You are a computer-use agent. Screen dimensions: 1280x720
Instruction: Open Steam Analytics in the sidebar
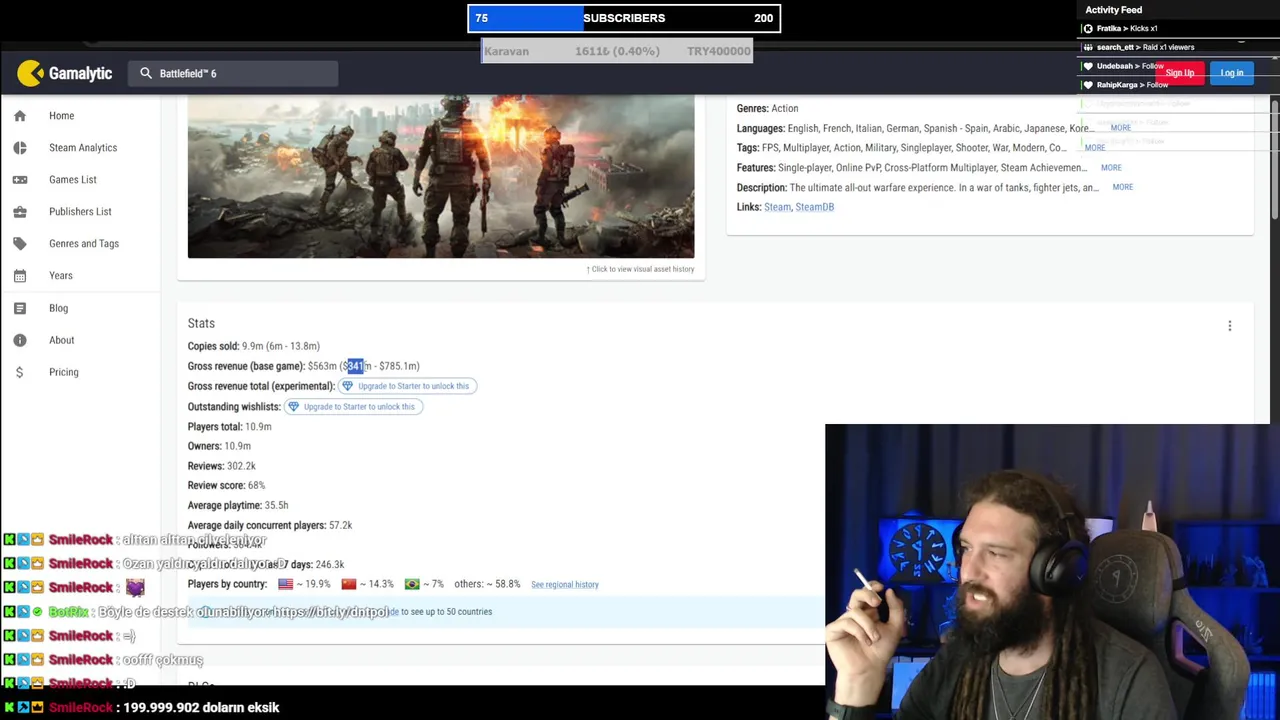click(83, 148)
